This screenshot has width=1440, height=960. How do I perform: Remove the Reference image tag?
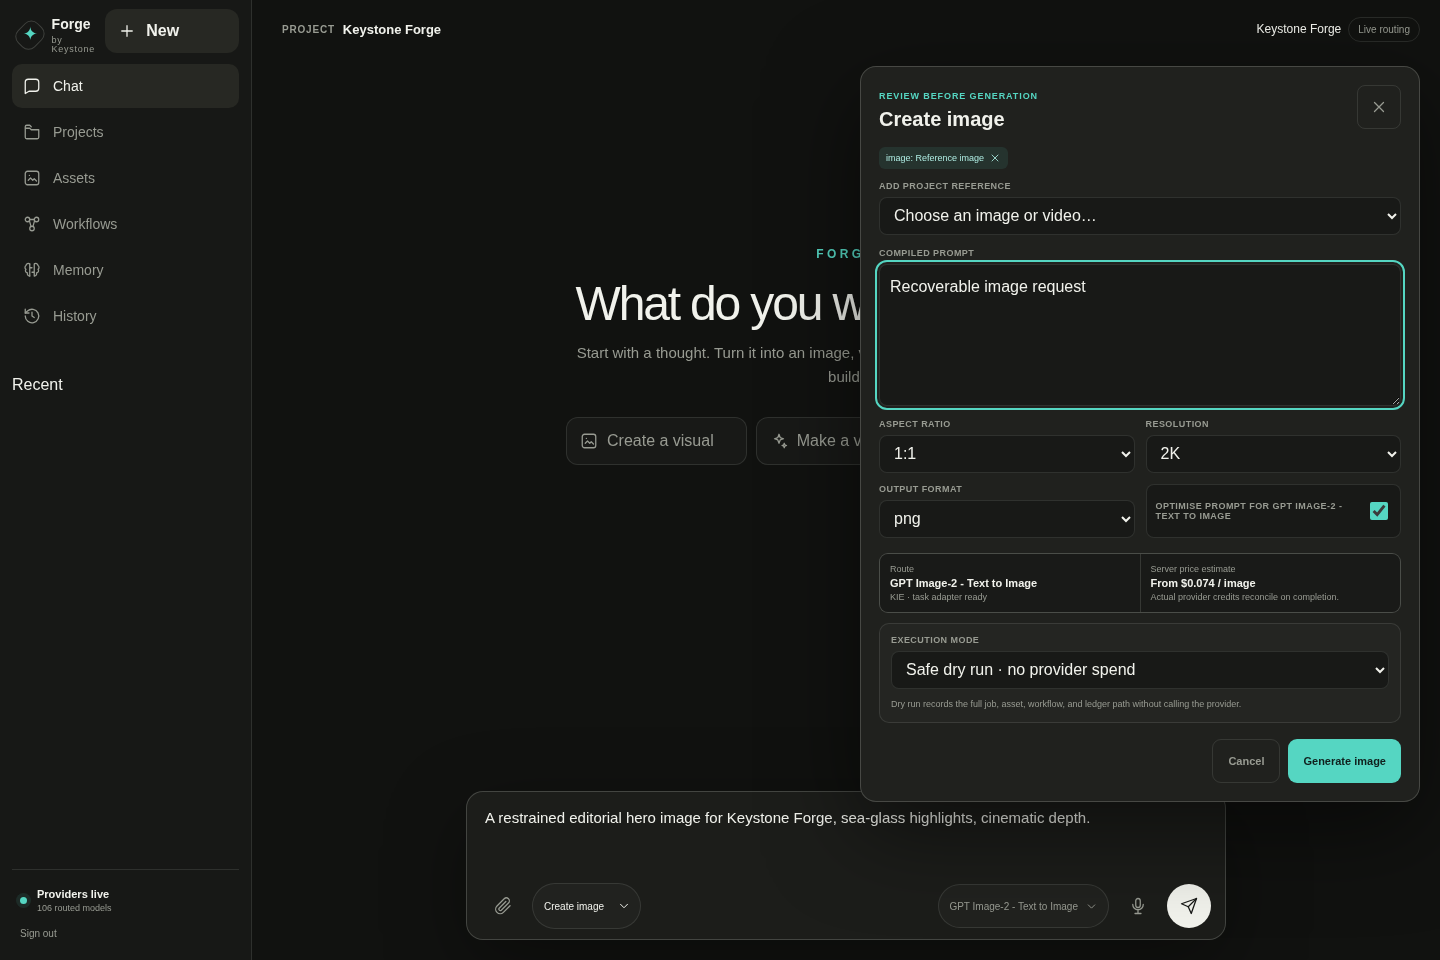click(x=995, y=158)
